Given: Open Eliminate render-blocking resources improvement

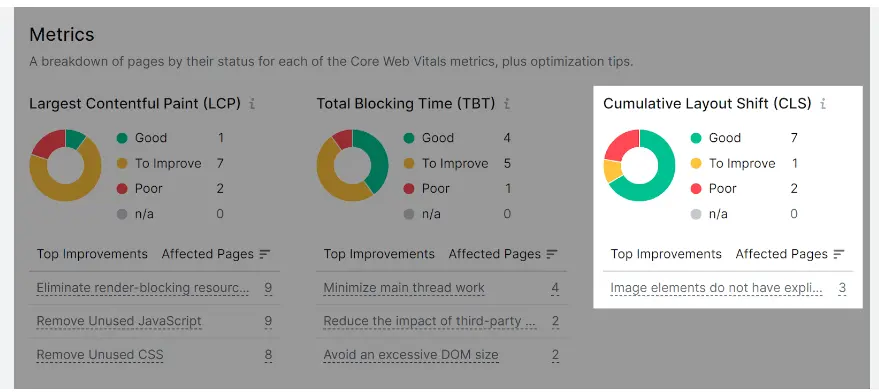Looking at the screenshot, I should point(143,288).
